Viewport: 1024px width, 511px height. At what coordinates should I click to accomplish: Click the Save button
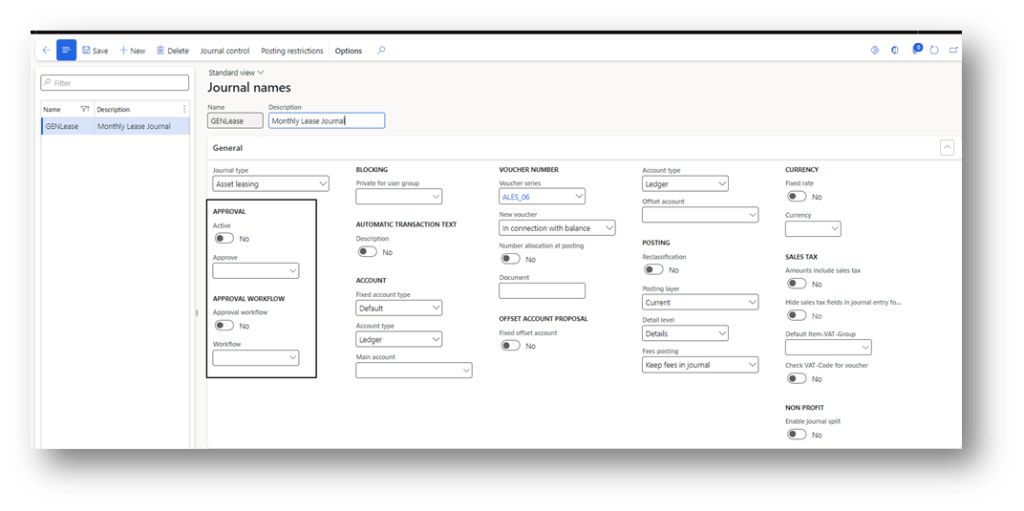(x=95, y=51)
